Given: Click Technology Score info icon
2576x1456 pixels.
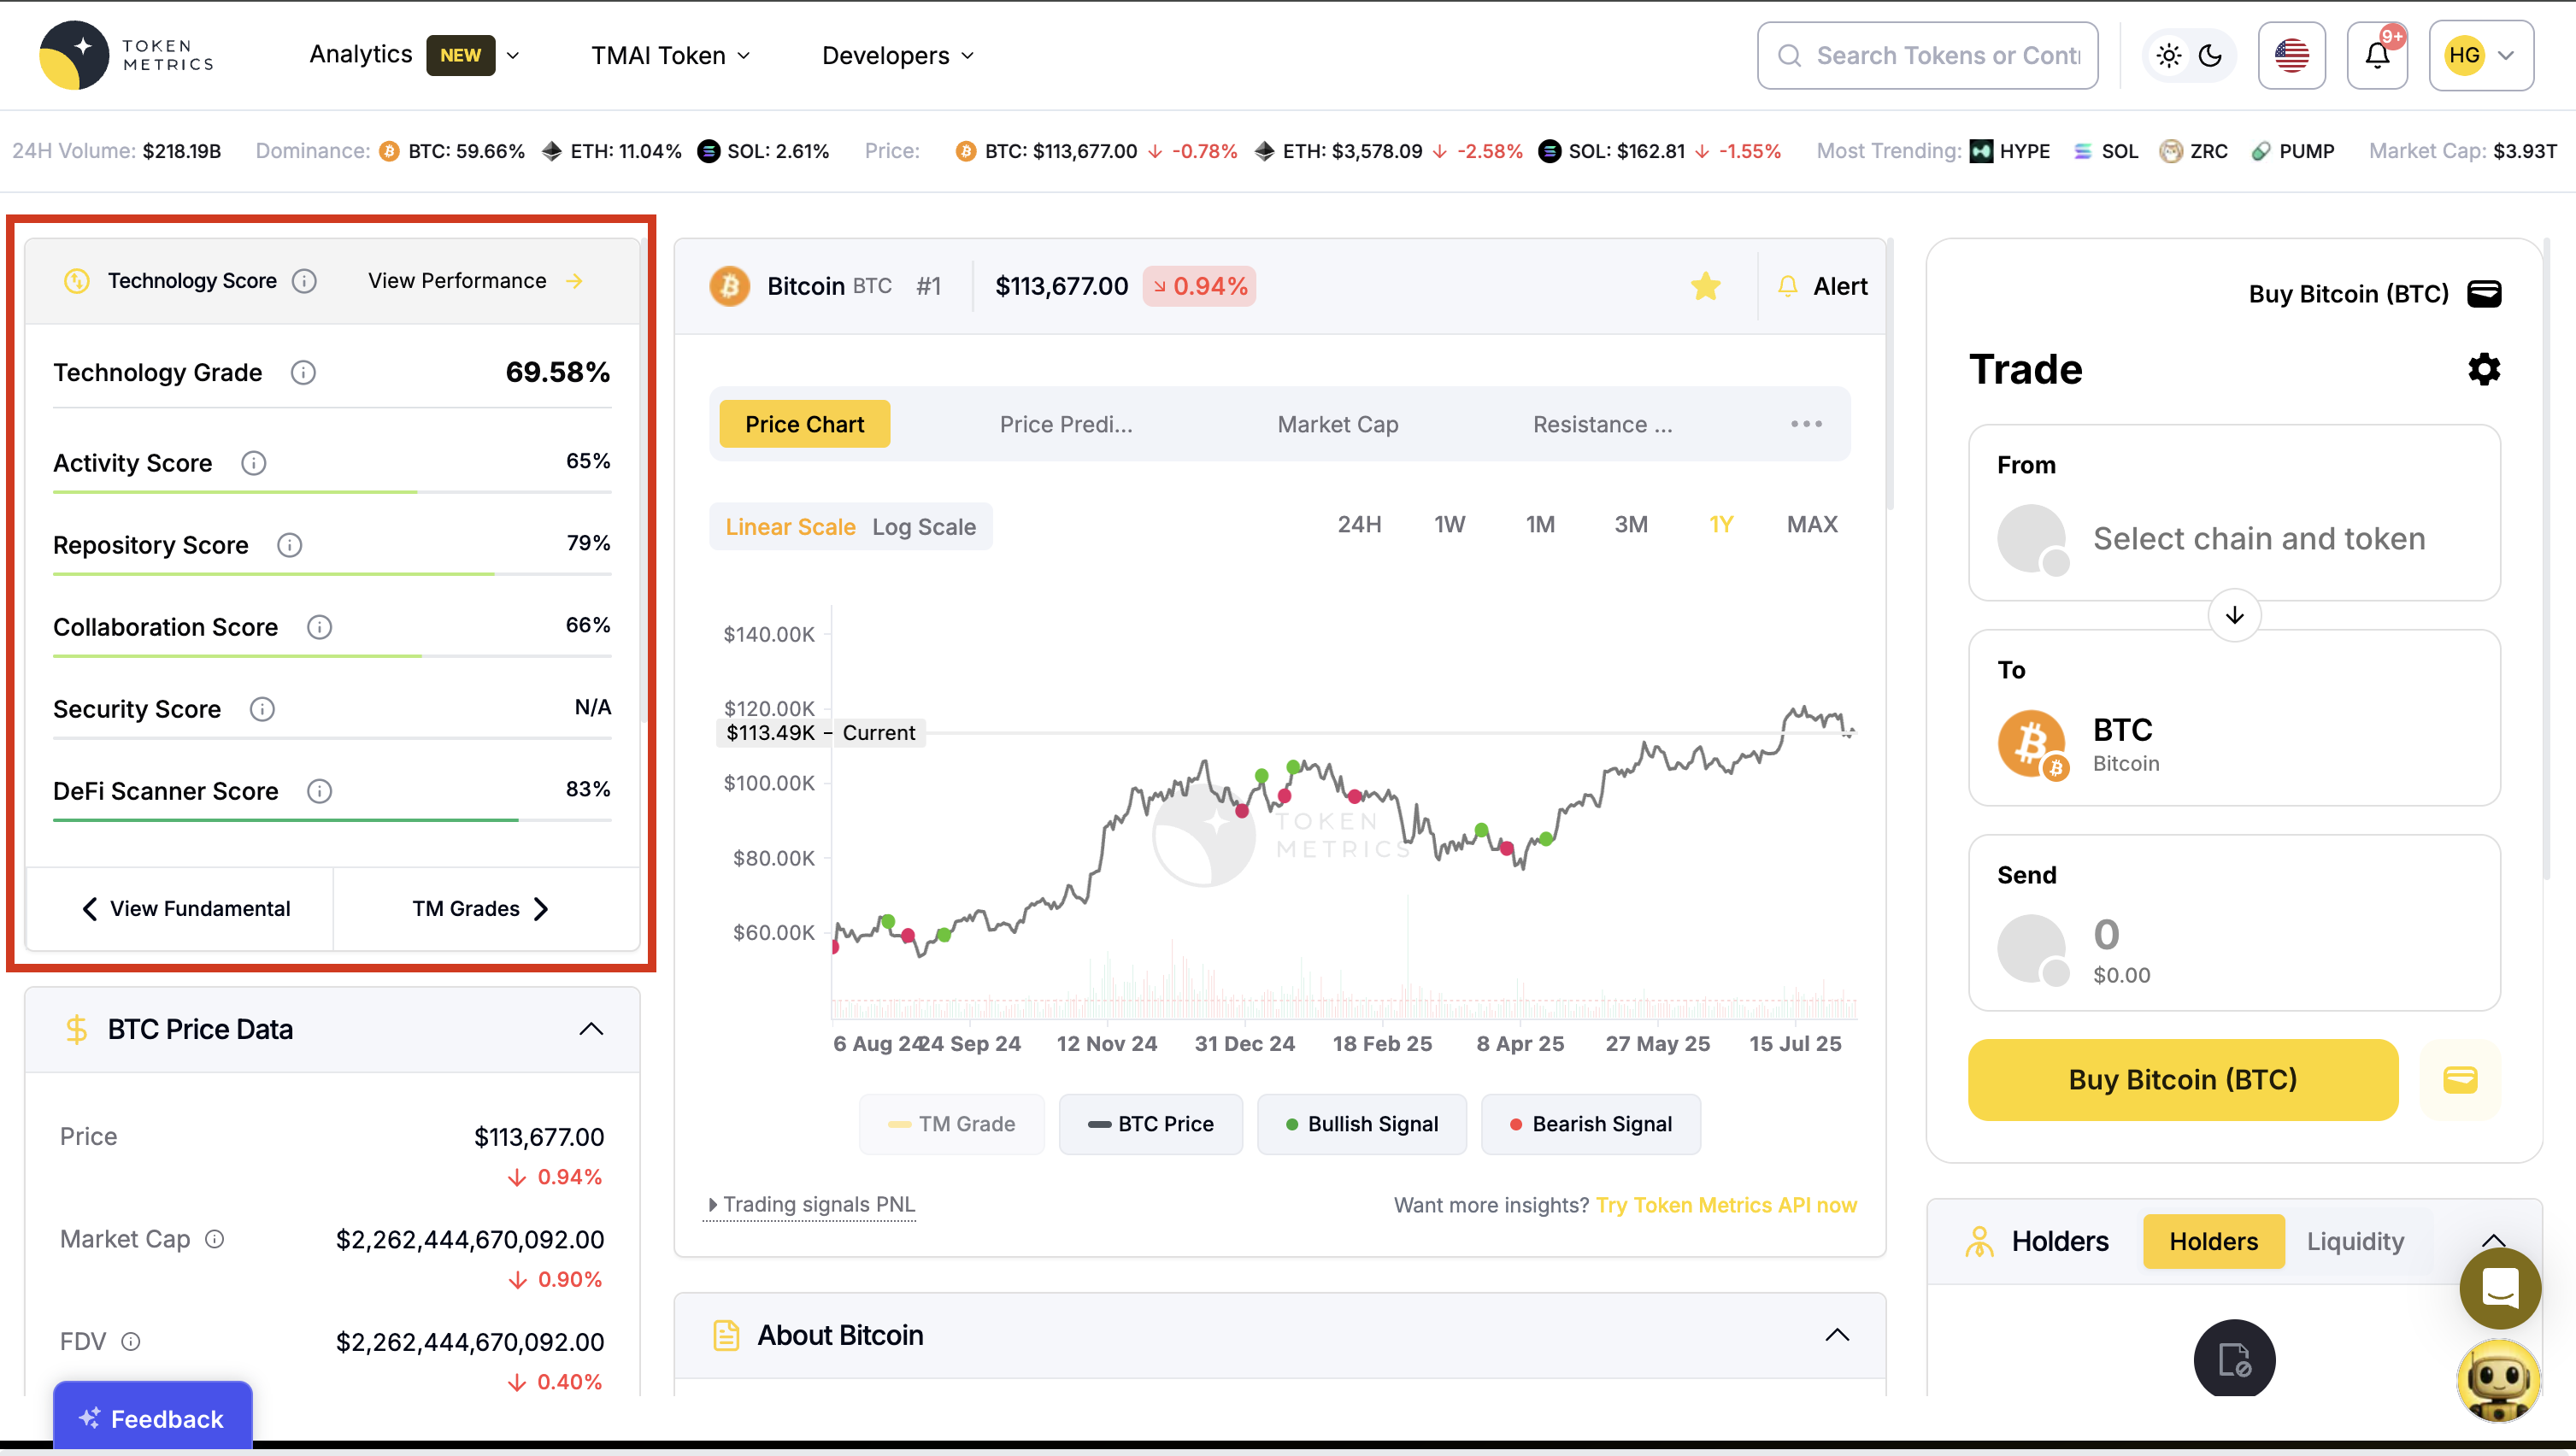Looking at the screenshot, I should click(x=305, y=281).
